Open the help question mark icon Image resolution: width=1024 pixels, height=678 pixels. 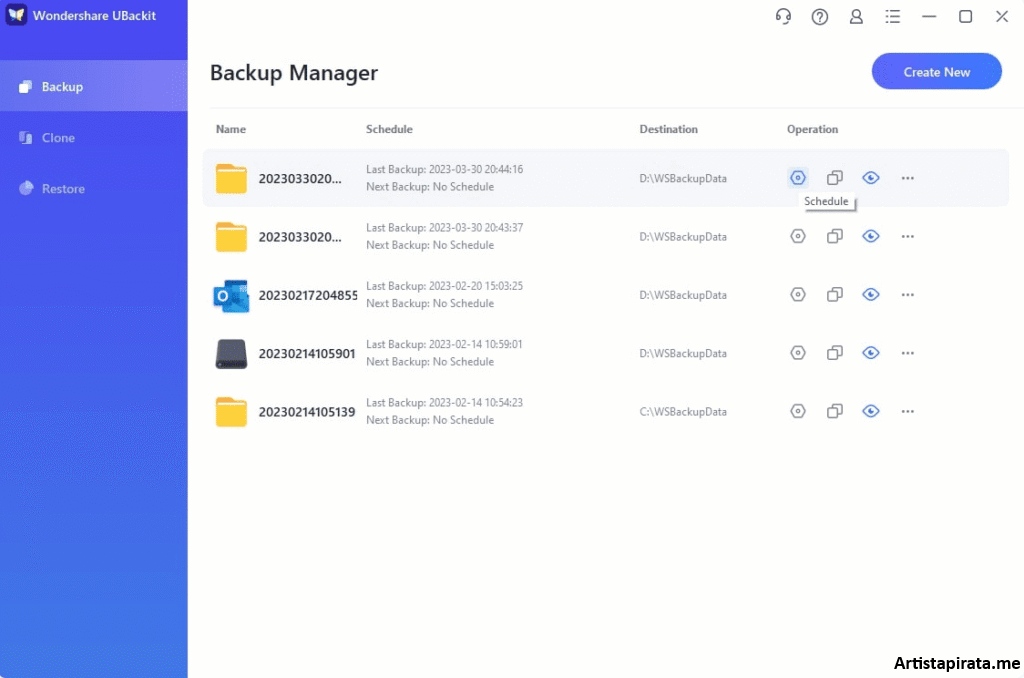click(x=820, y=16)
